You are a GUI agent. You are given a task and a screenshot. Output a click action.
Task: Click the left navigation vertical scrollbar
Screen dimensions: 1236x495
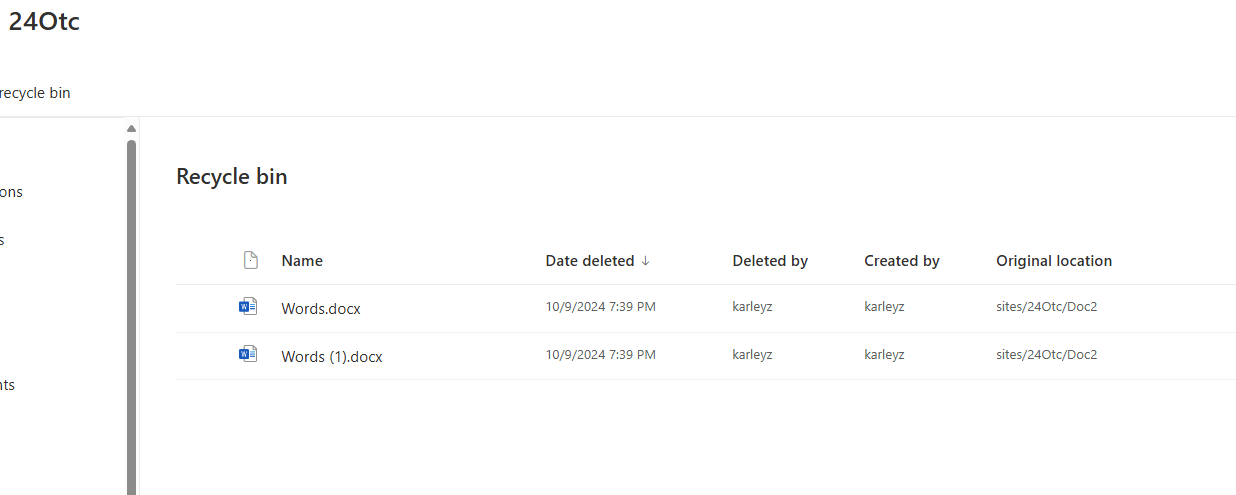tap(131, 317)
